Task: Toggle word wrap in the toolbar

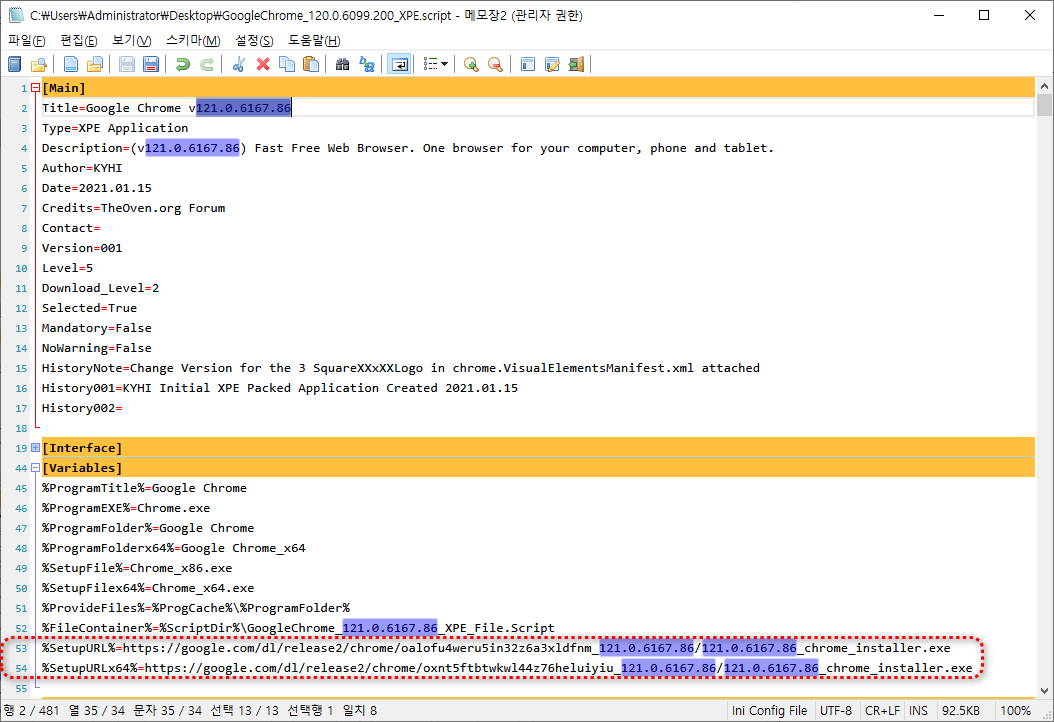Action: [x=399, y=65]
